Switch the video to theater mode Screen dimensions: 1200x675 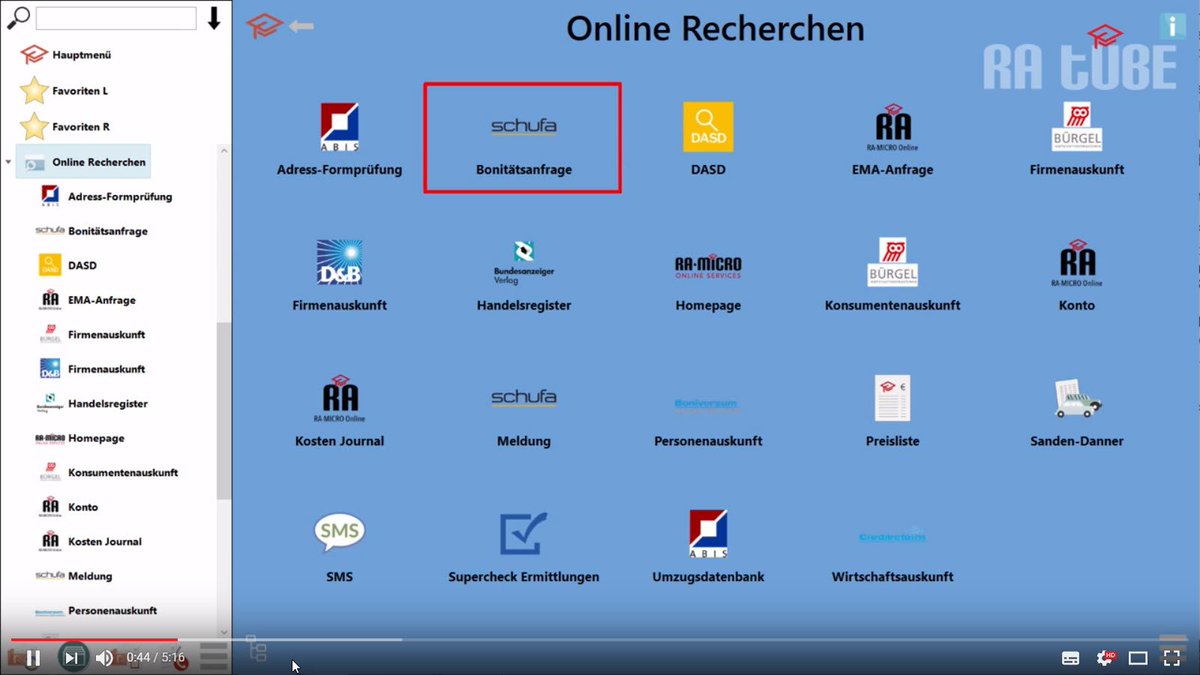[1138, 658]
